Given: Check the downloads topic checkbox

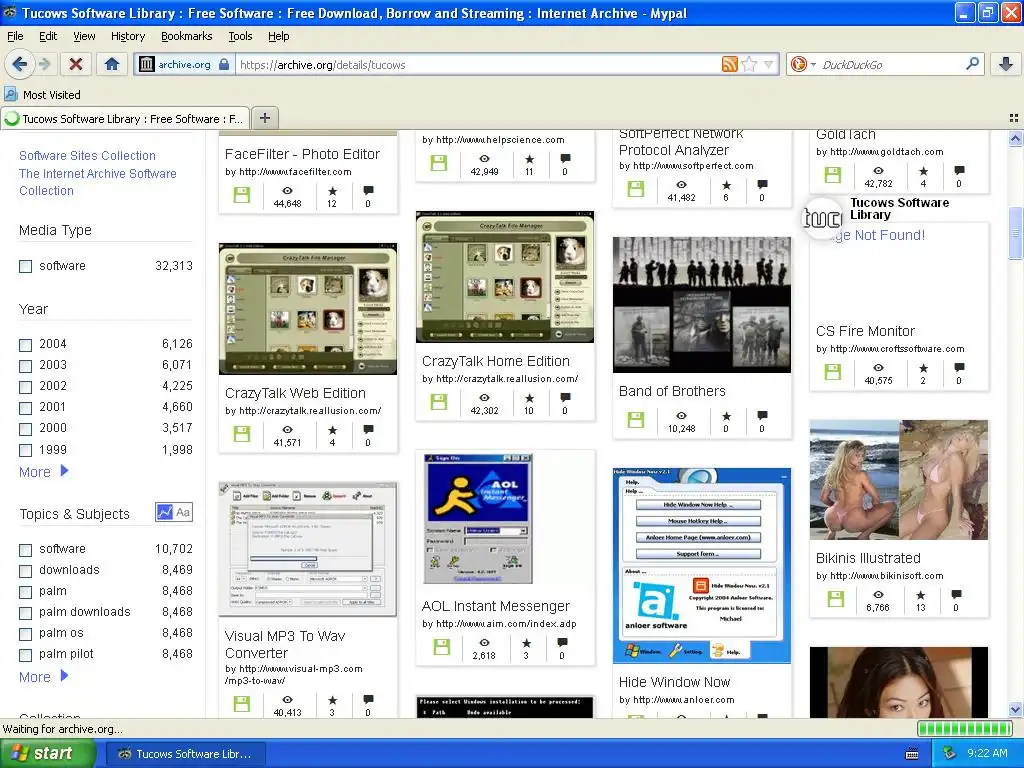Looking at the screenshot, I should point(25,571).
